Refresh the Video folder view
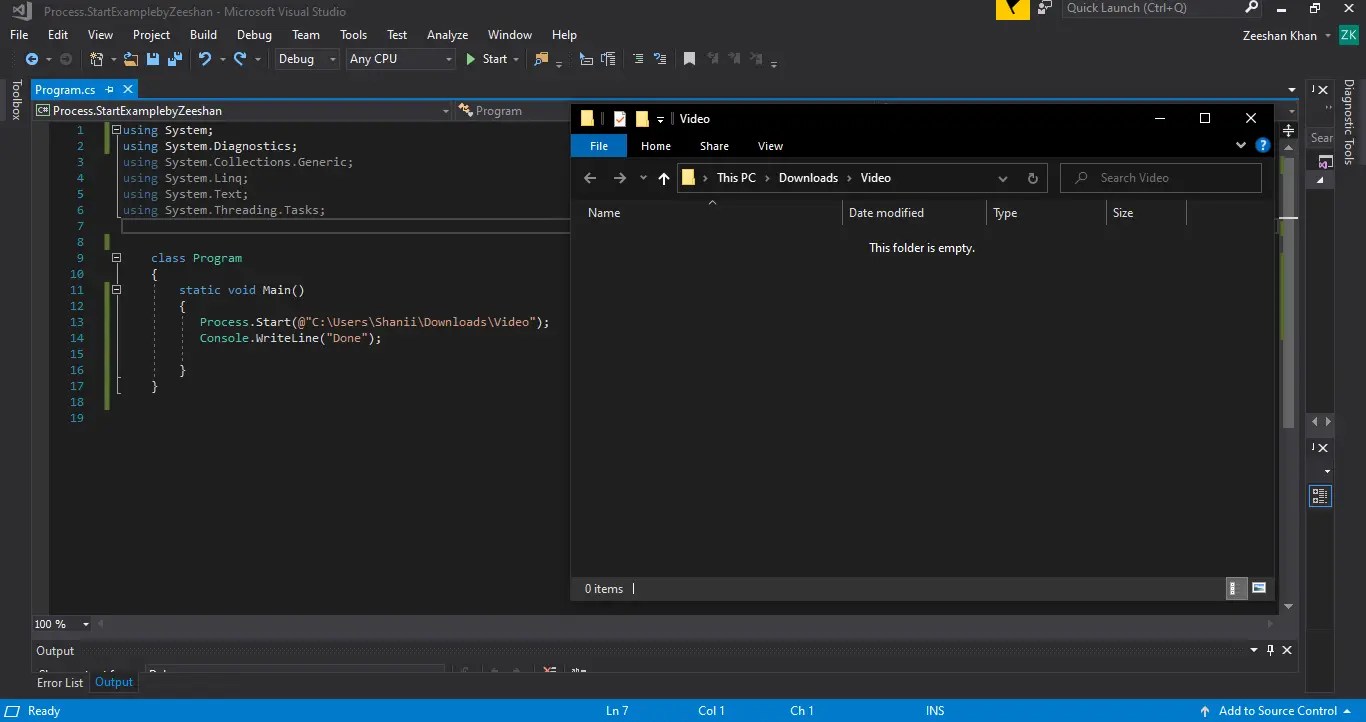Viewport: 1366px width, 722px height. point(1033,178)
